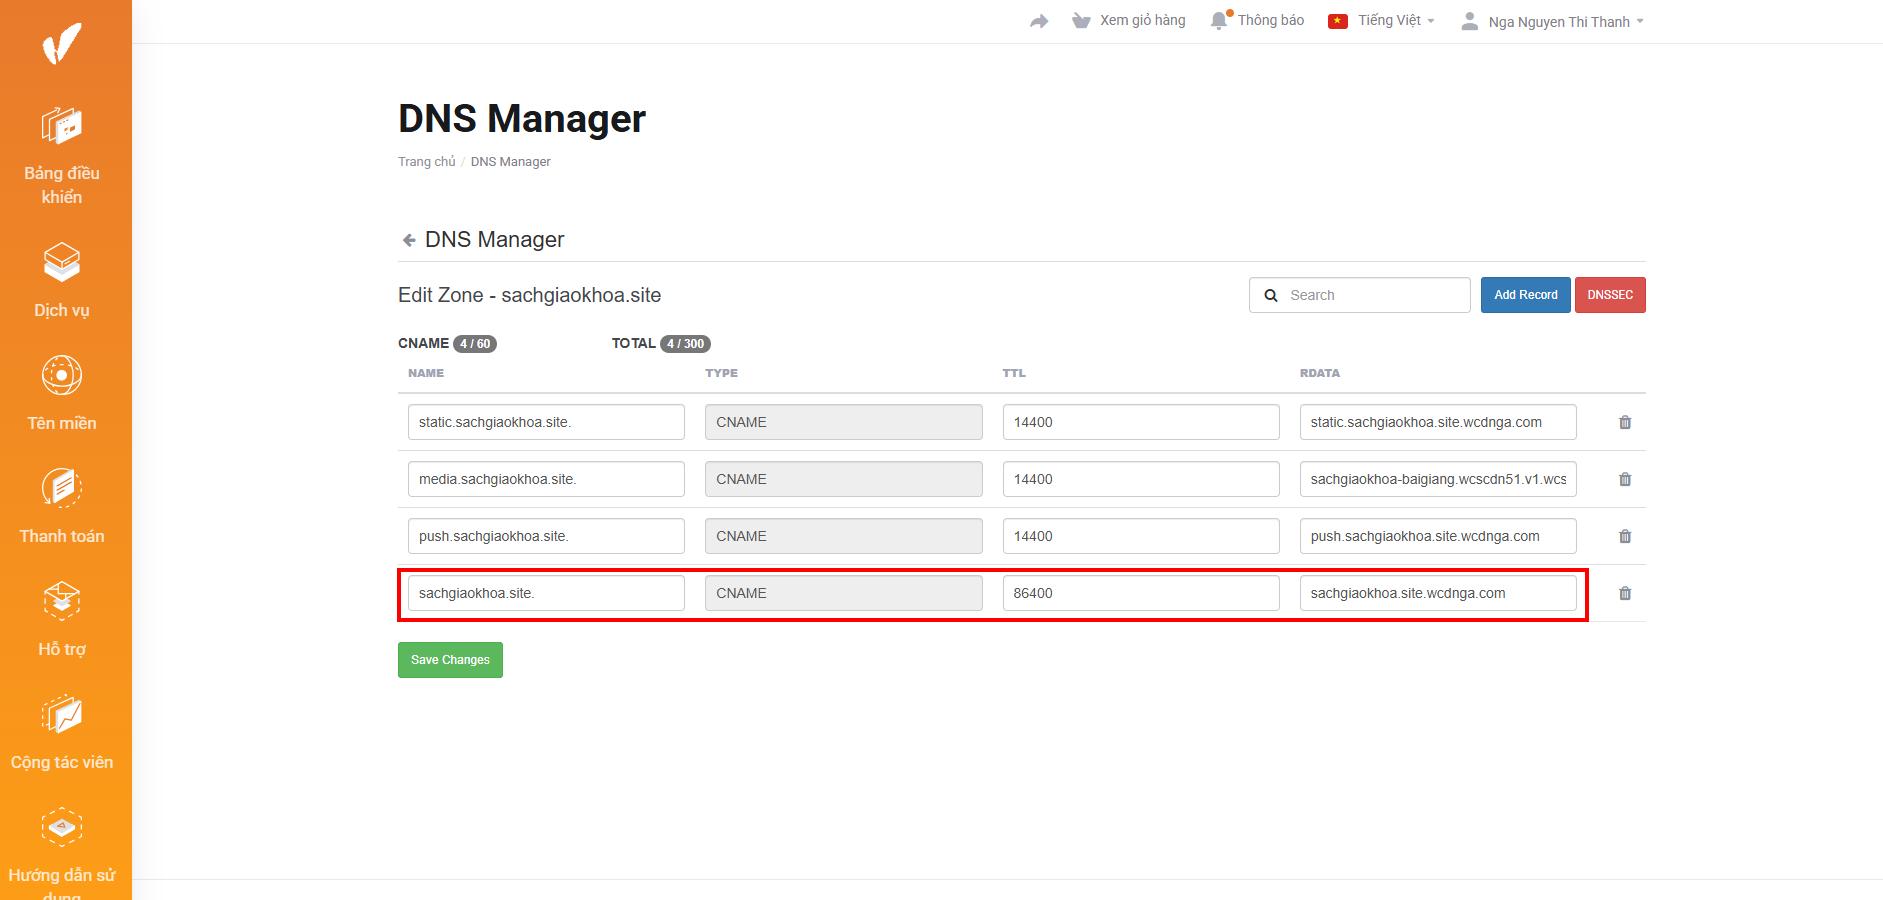
Task: Go back using the DNS Manager arrow
Action: [409, 240]
